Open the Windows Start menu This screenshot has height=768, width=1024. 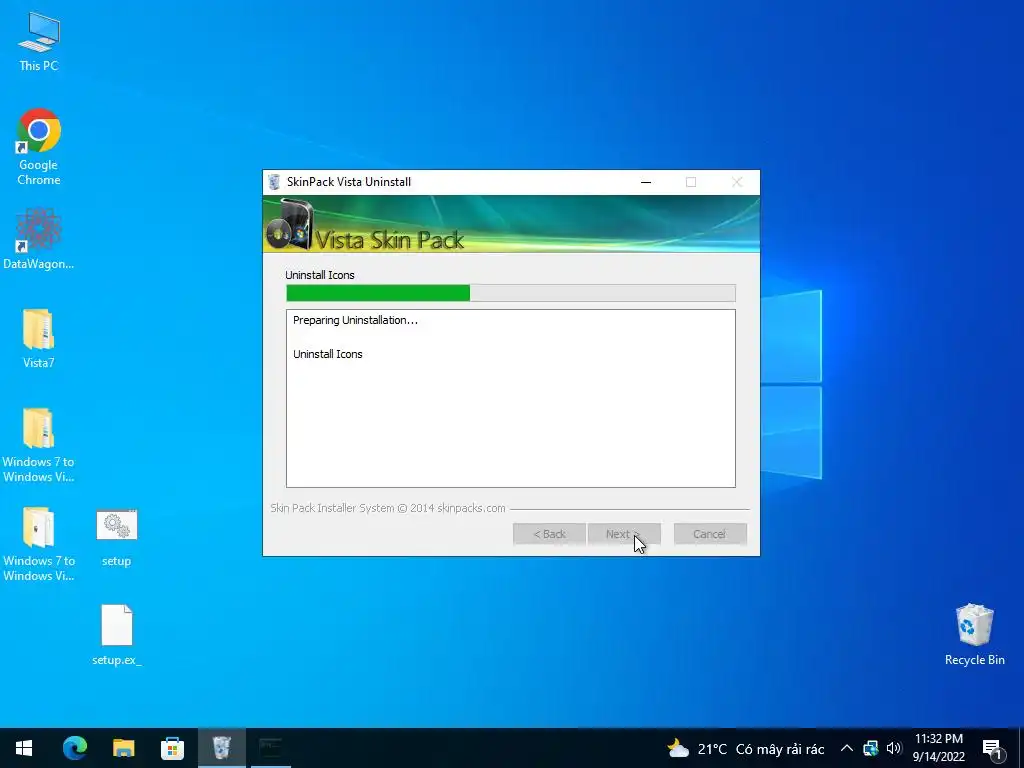click(x=24, y=748)
